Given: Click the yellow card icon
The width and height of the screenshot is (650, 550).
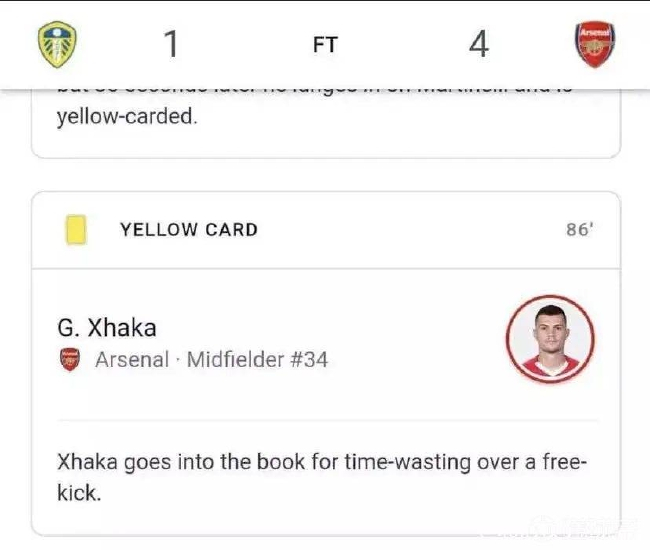Looking at the screenshot, I should point(75,230).
